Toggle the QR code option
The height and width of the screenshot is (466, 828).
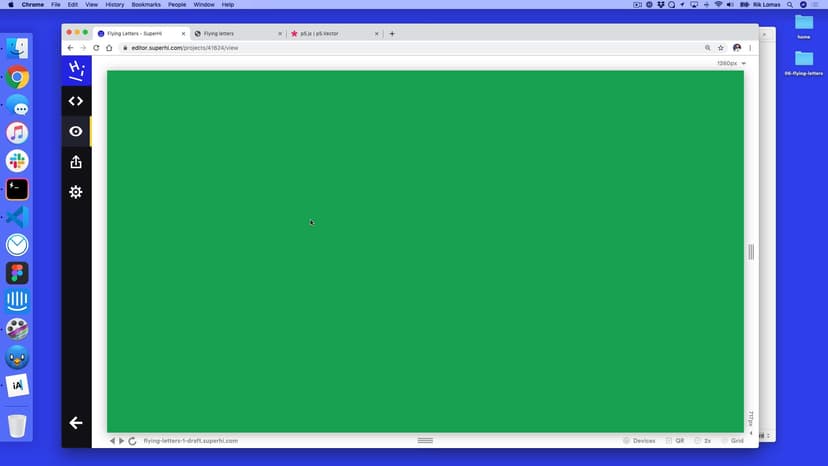pyautogui.click(x=675, y=441)
